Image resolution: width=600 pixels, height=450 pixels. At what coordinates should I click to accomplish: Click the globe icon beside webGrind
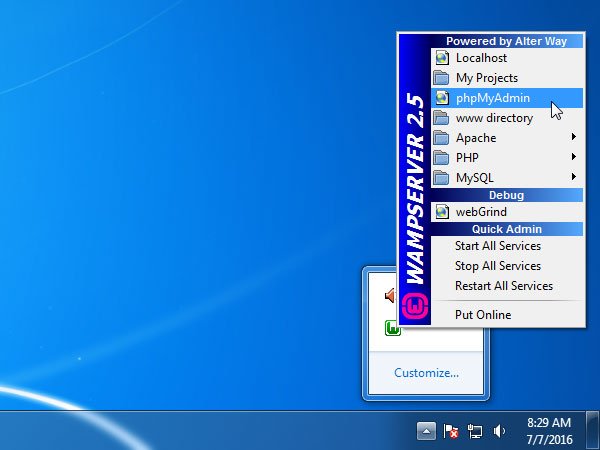[442, 212]
